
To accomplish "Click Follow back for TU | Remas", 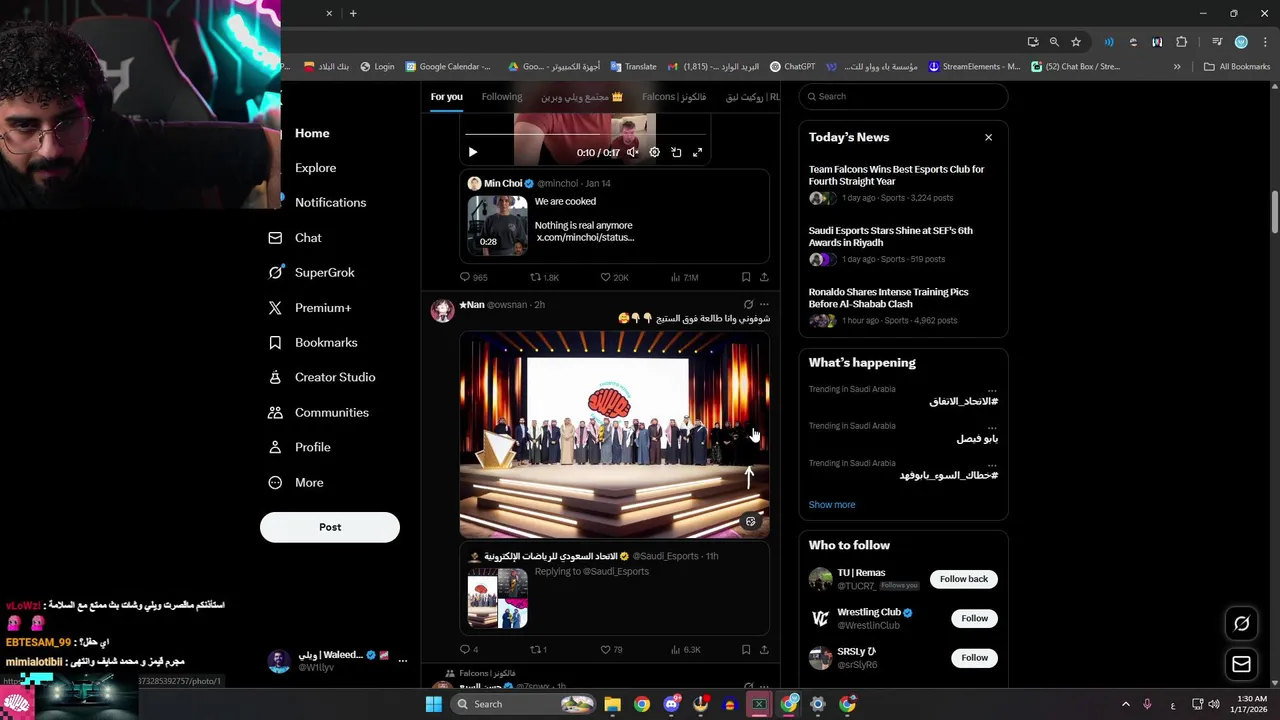I will [x=964, y=579].
